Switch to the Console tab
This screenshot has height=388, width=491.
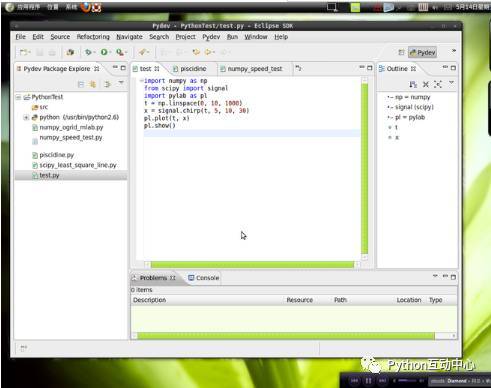(204, 278)
